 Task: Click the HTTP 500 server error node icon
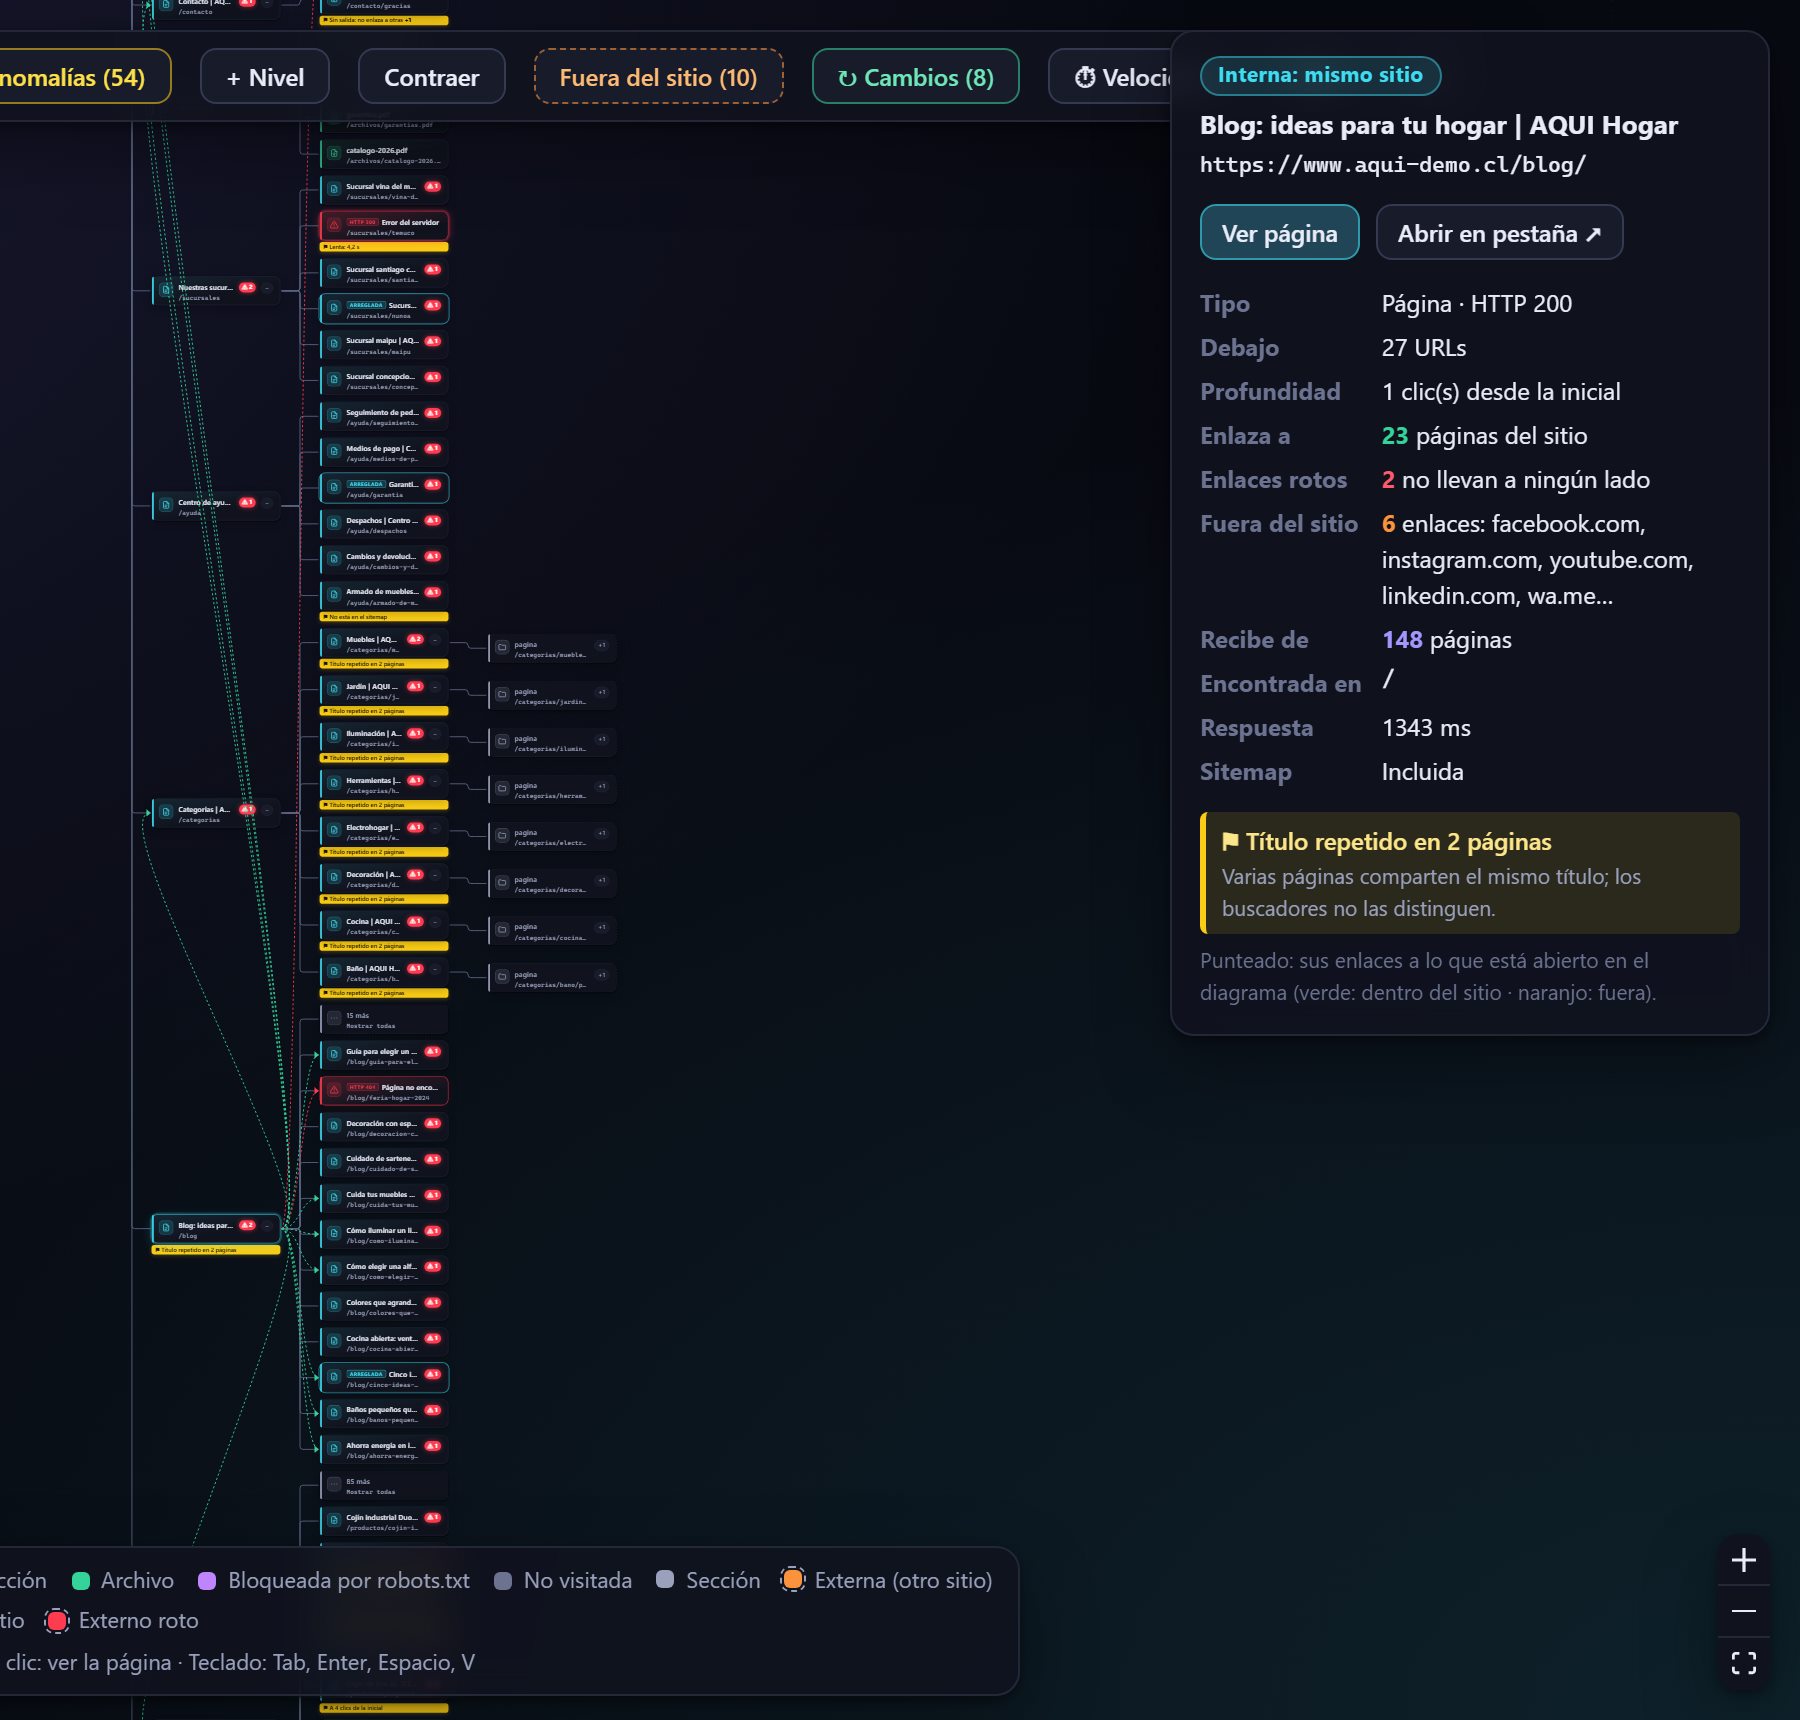point(334,226)
